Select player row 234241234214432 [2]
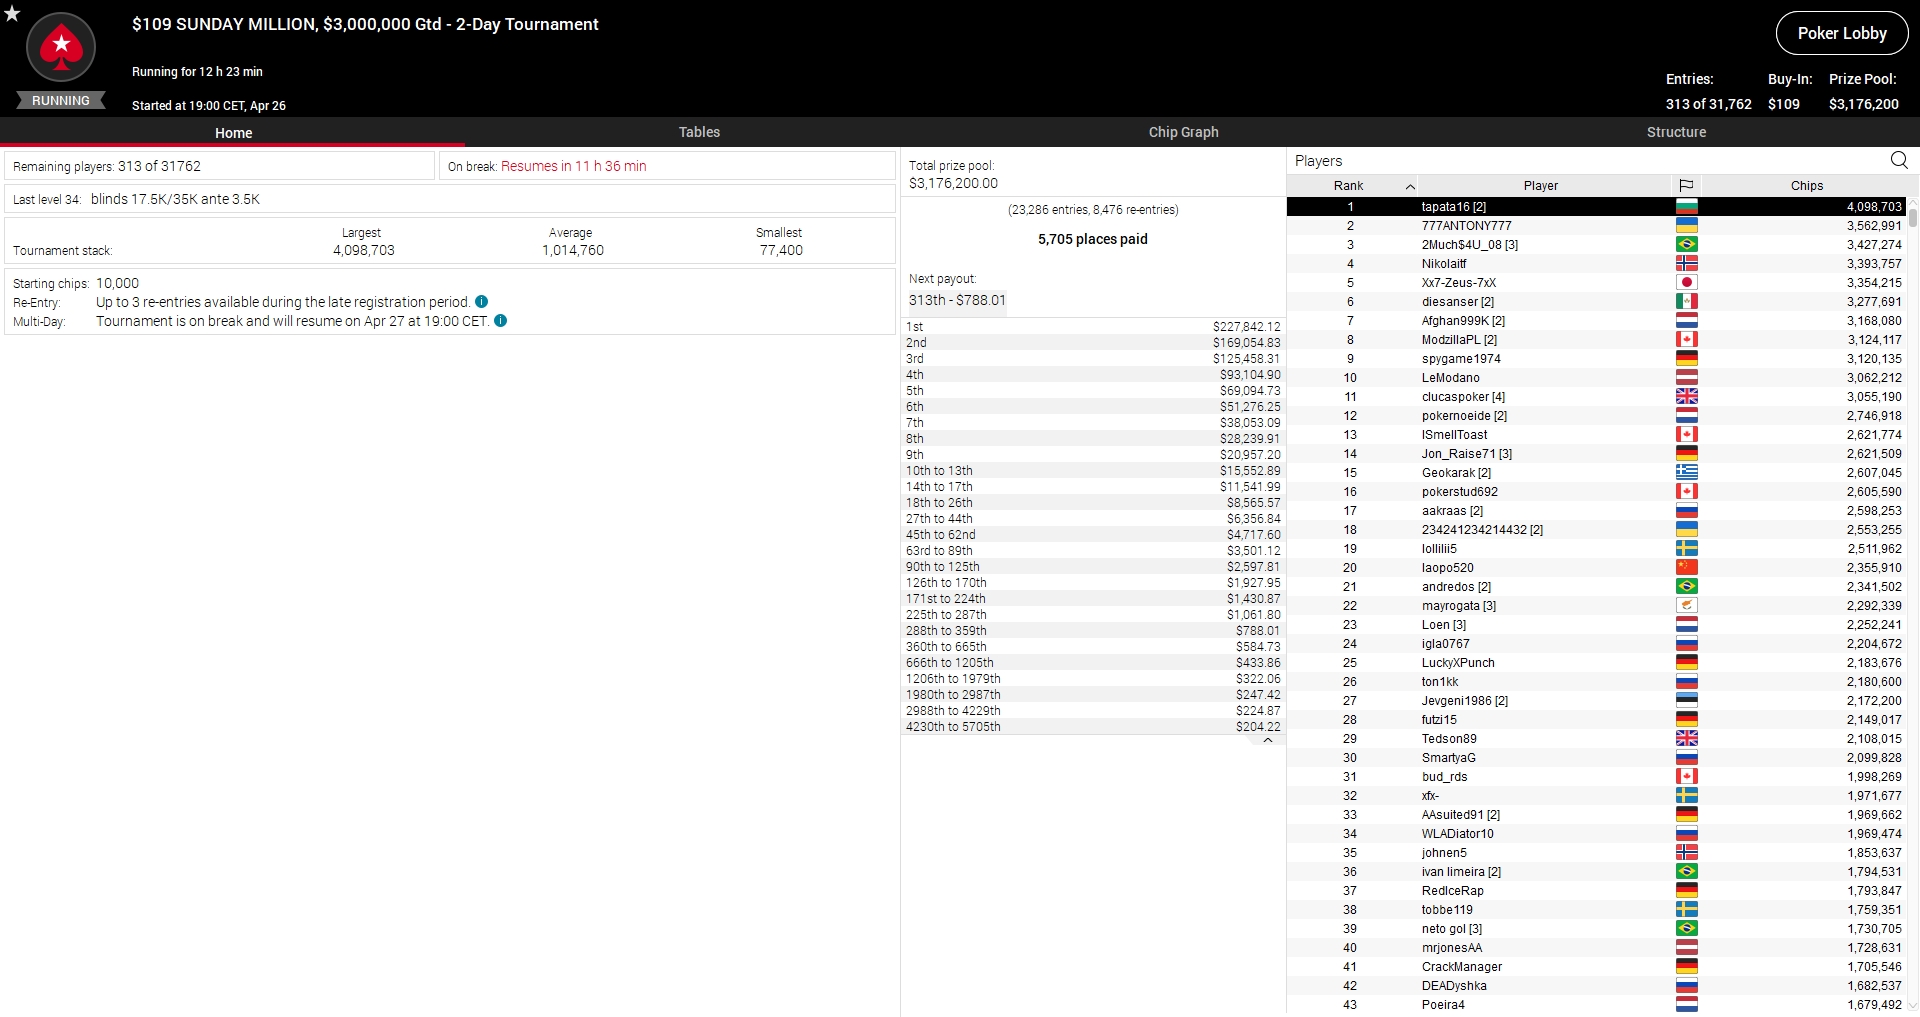This screenshot has height=1017, width=1920. coord(1596,530)
